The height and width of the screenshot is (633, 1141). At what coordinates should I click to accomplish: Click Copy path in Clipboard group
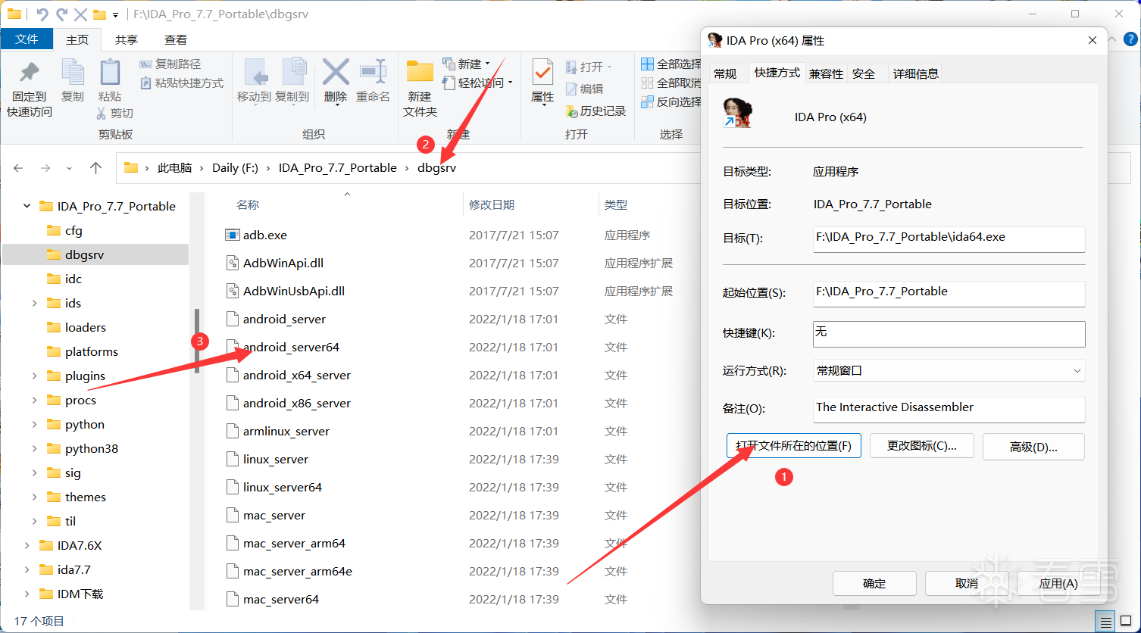pyautogui.click(x=170, y=64)
